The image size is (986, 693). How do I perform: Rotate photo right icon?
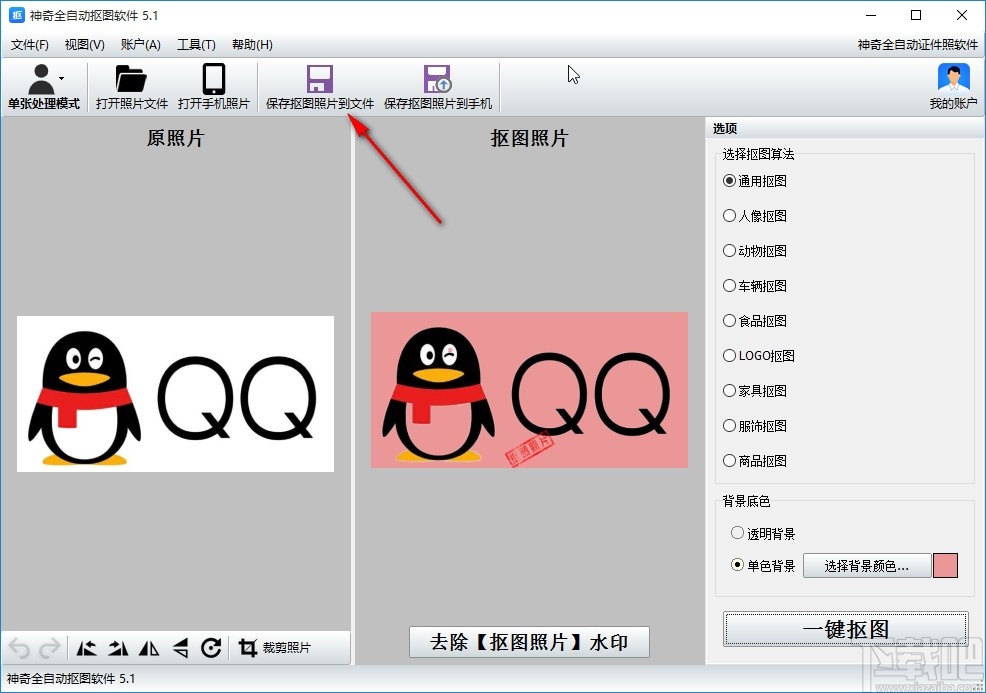[118, 648]
